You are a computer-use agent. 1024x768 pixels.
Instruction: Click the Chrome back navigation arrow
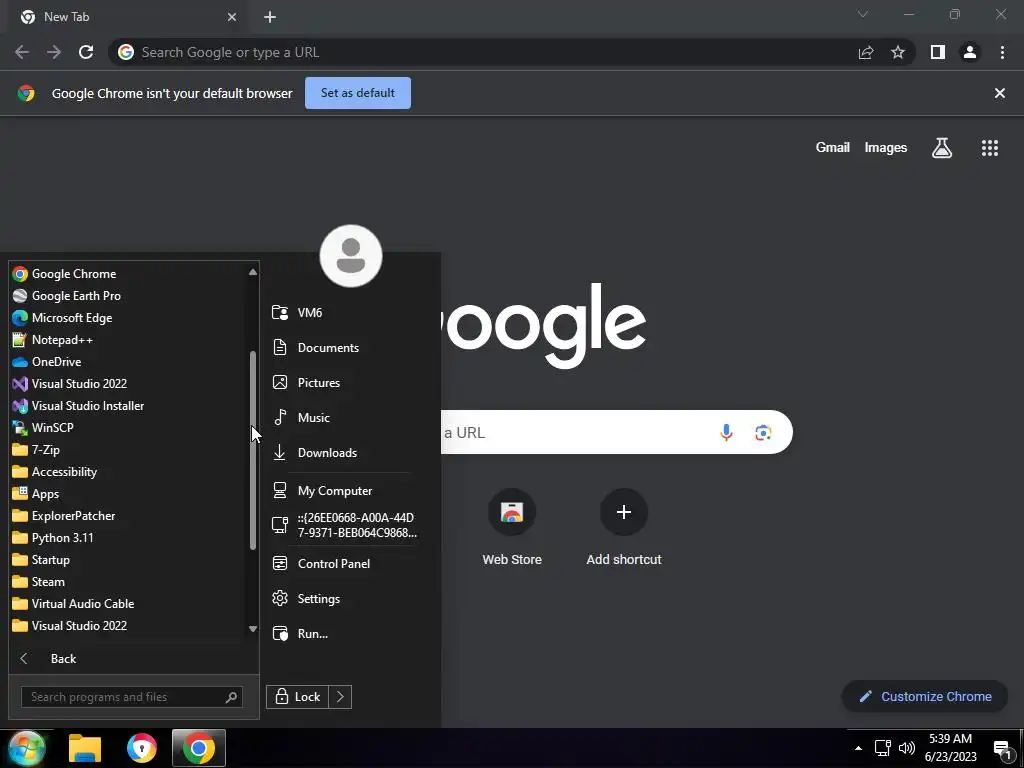coord(22,52)
